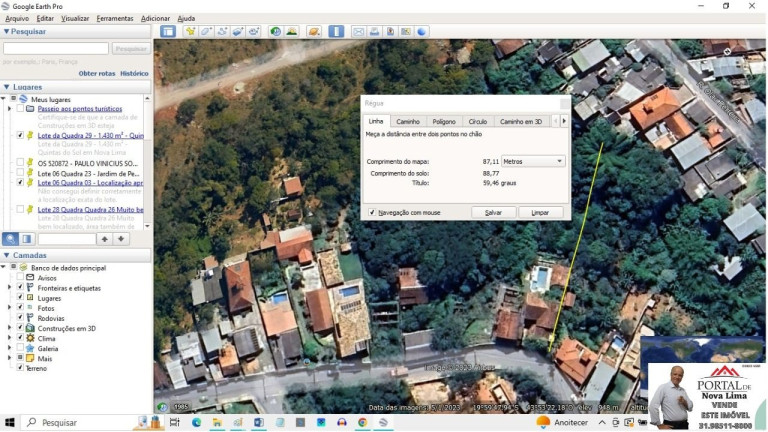Add a placemark with the yellow pin tool
This screenshot has width=768, height=432.
coord(191,31)
